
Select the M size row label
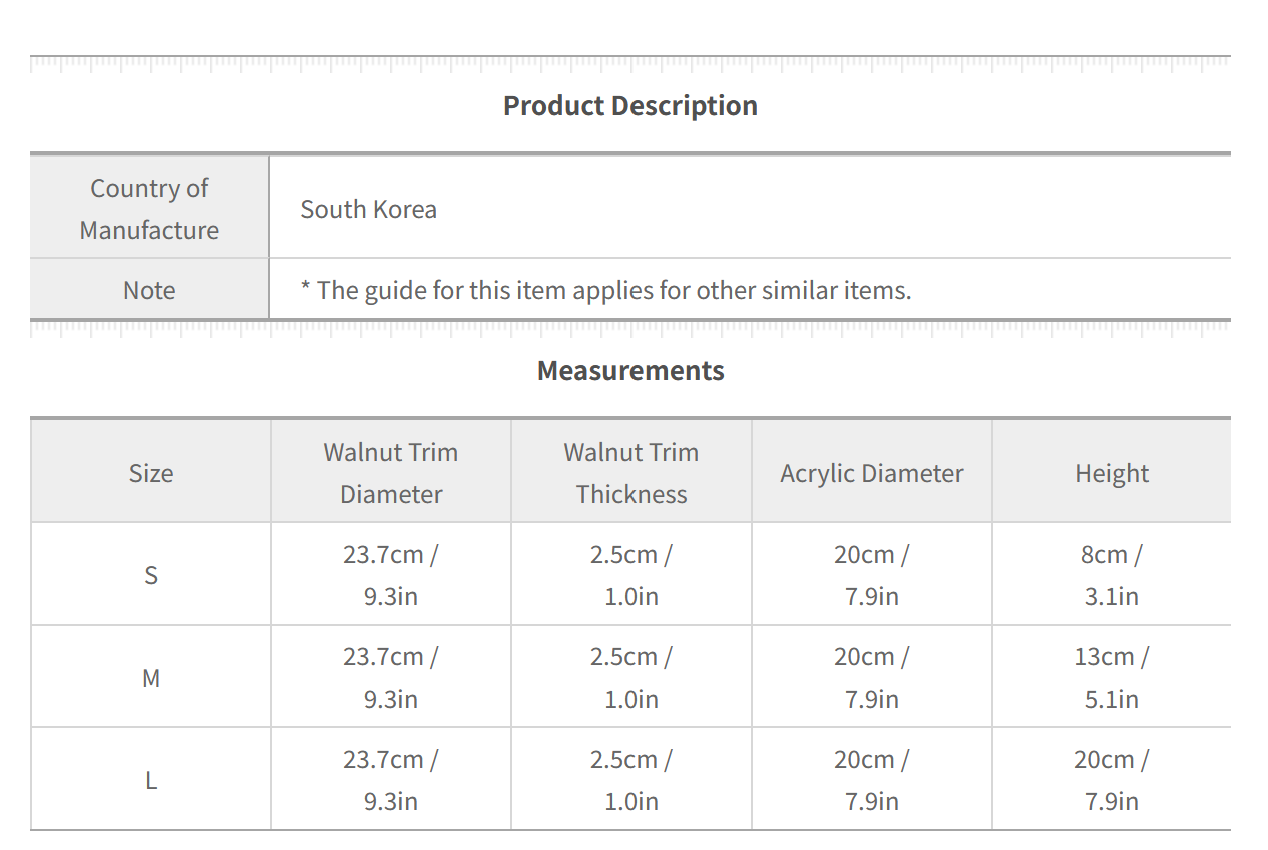[151, 679]
